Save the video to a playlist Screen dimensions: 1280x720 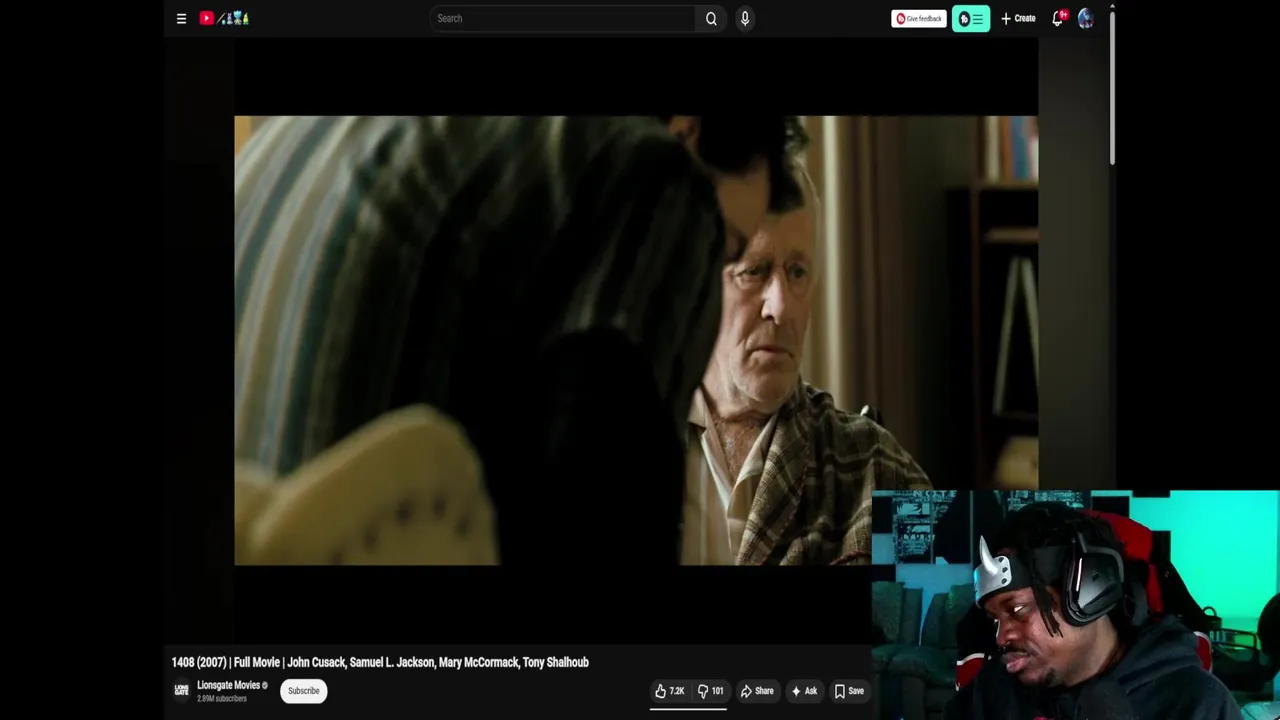click(x=849, y=691)
